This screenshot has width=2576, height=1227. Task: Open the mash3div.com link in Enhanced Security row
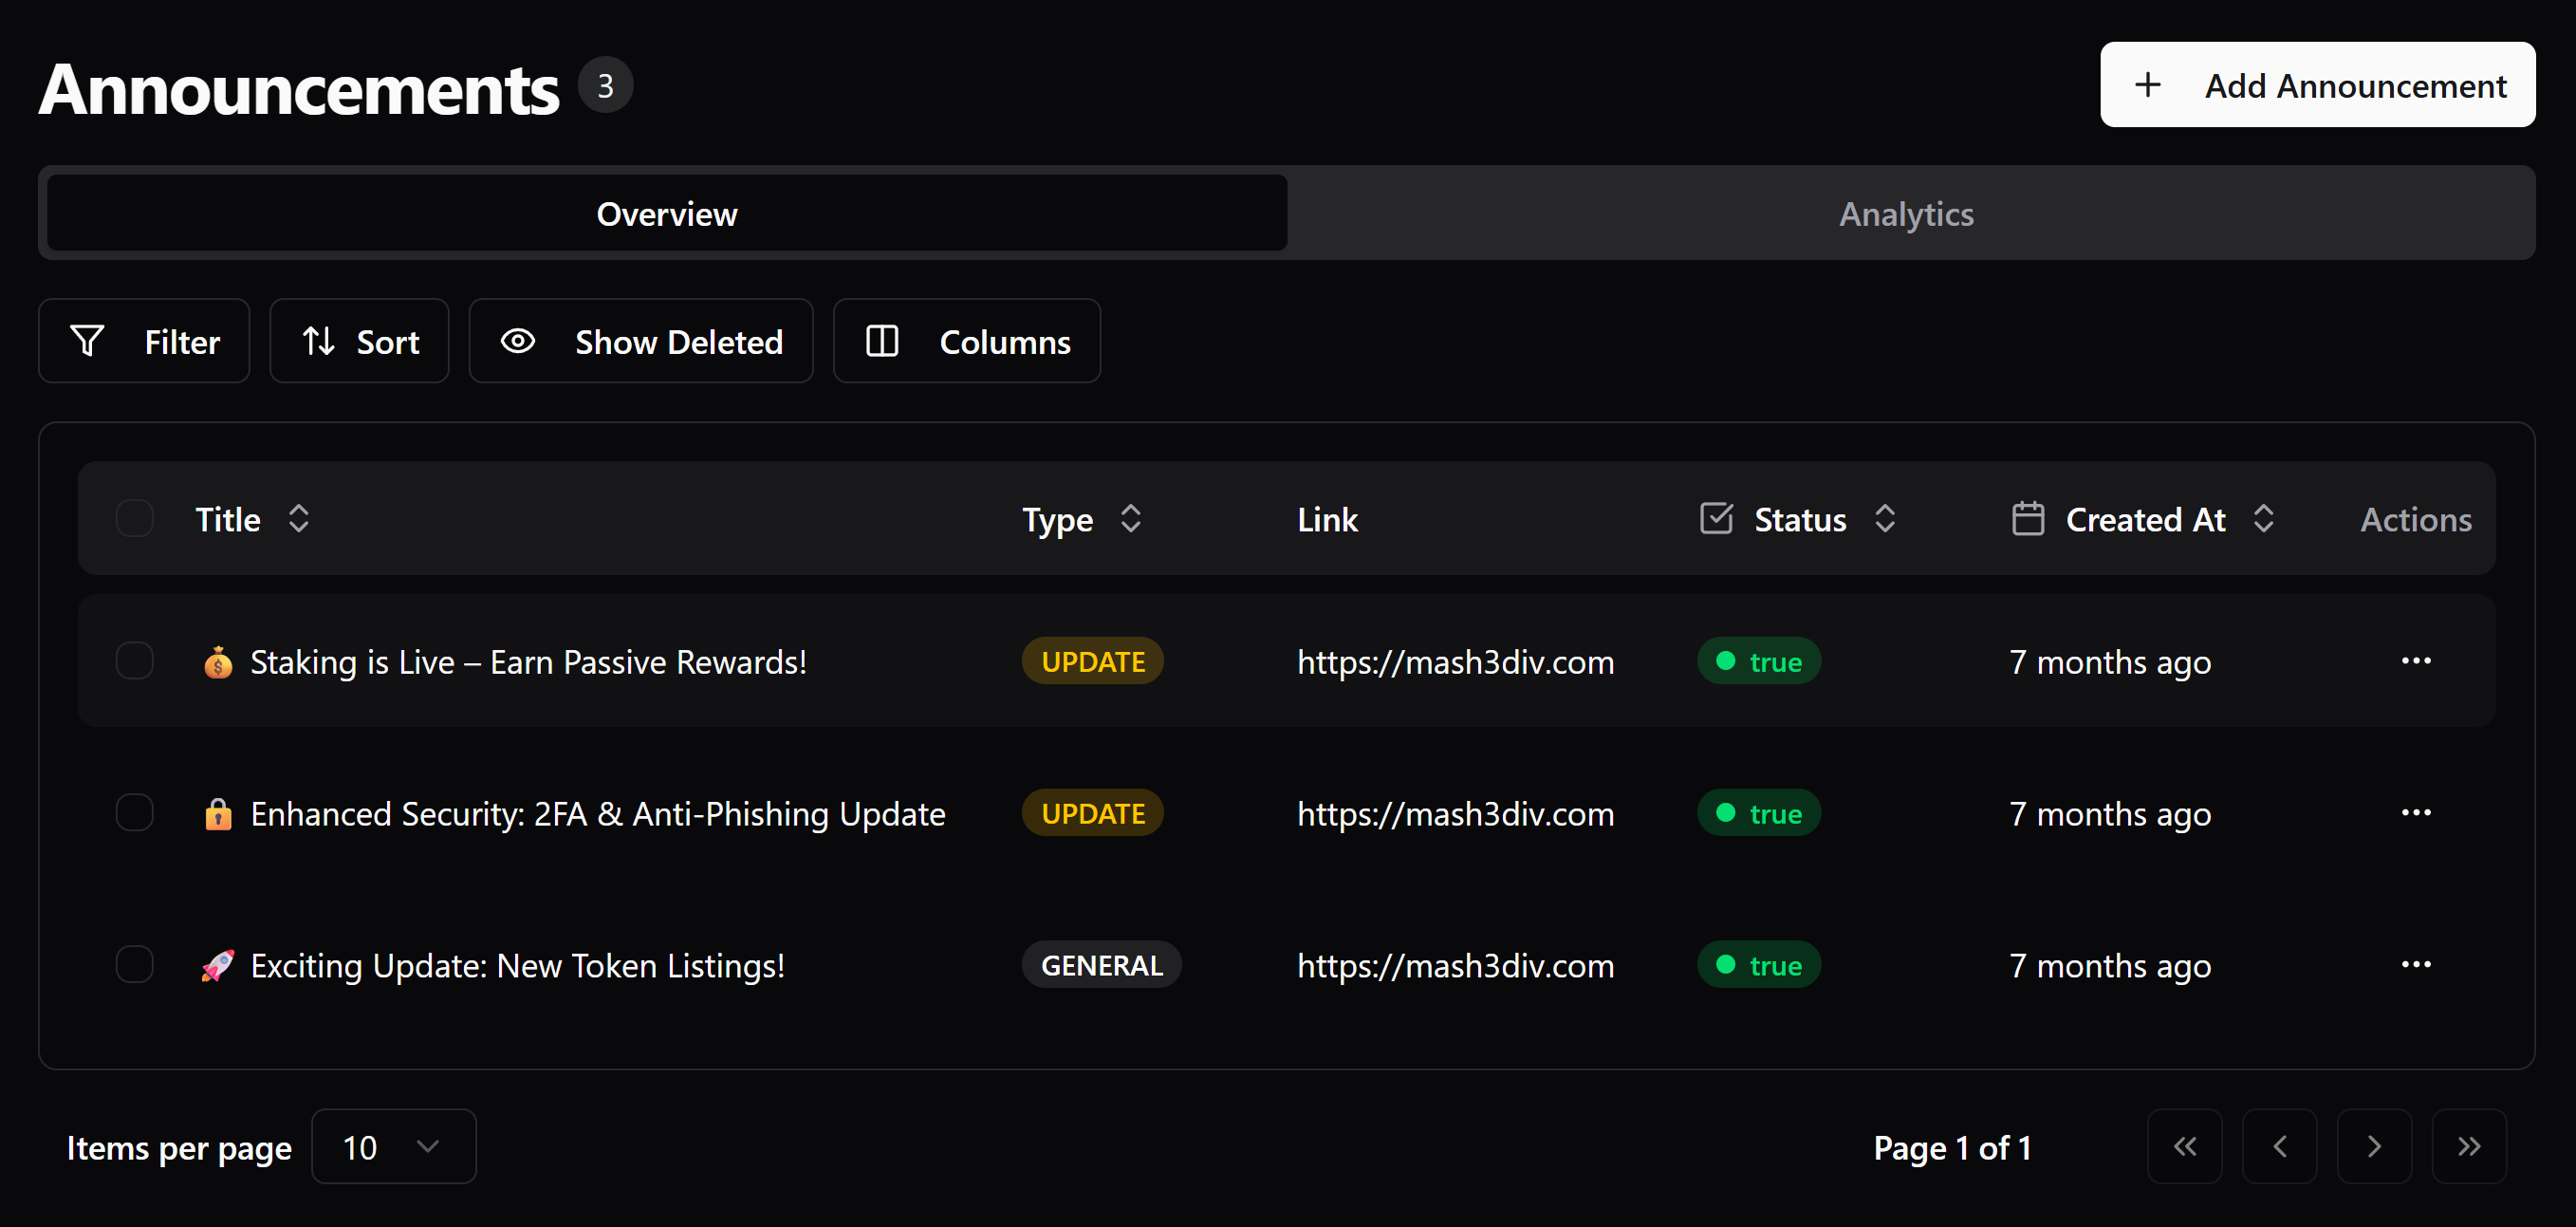[x=1455, y=814]
